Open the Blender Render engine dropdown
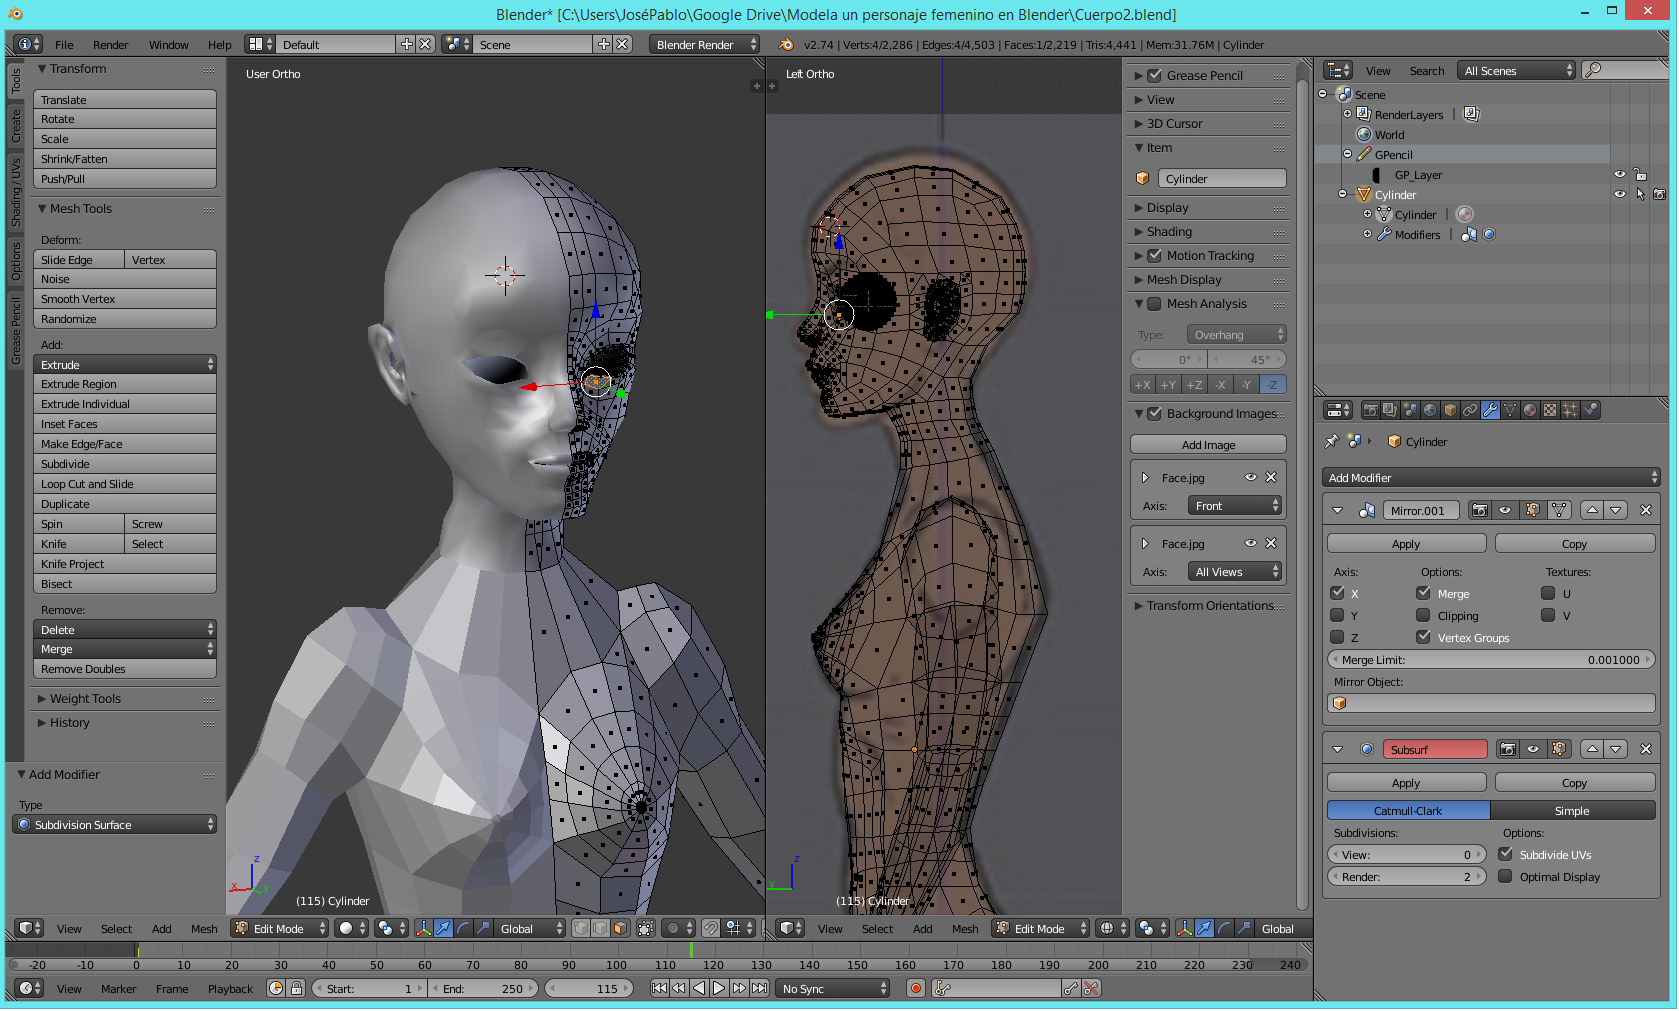 click(x=705, y=45)
